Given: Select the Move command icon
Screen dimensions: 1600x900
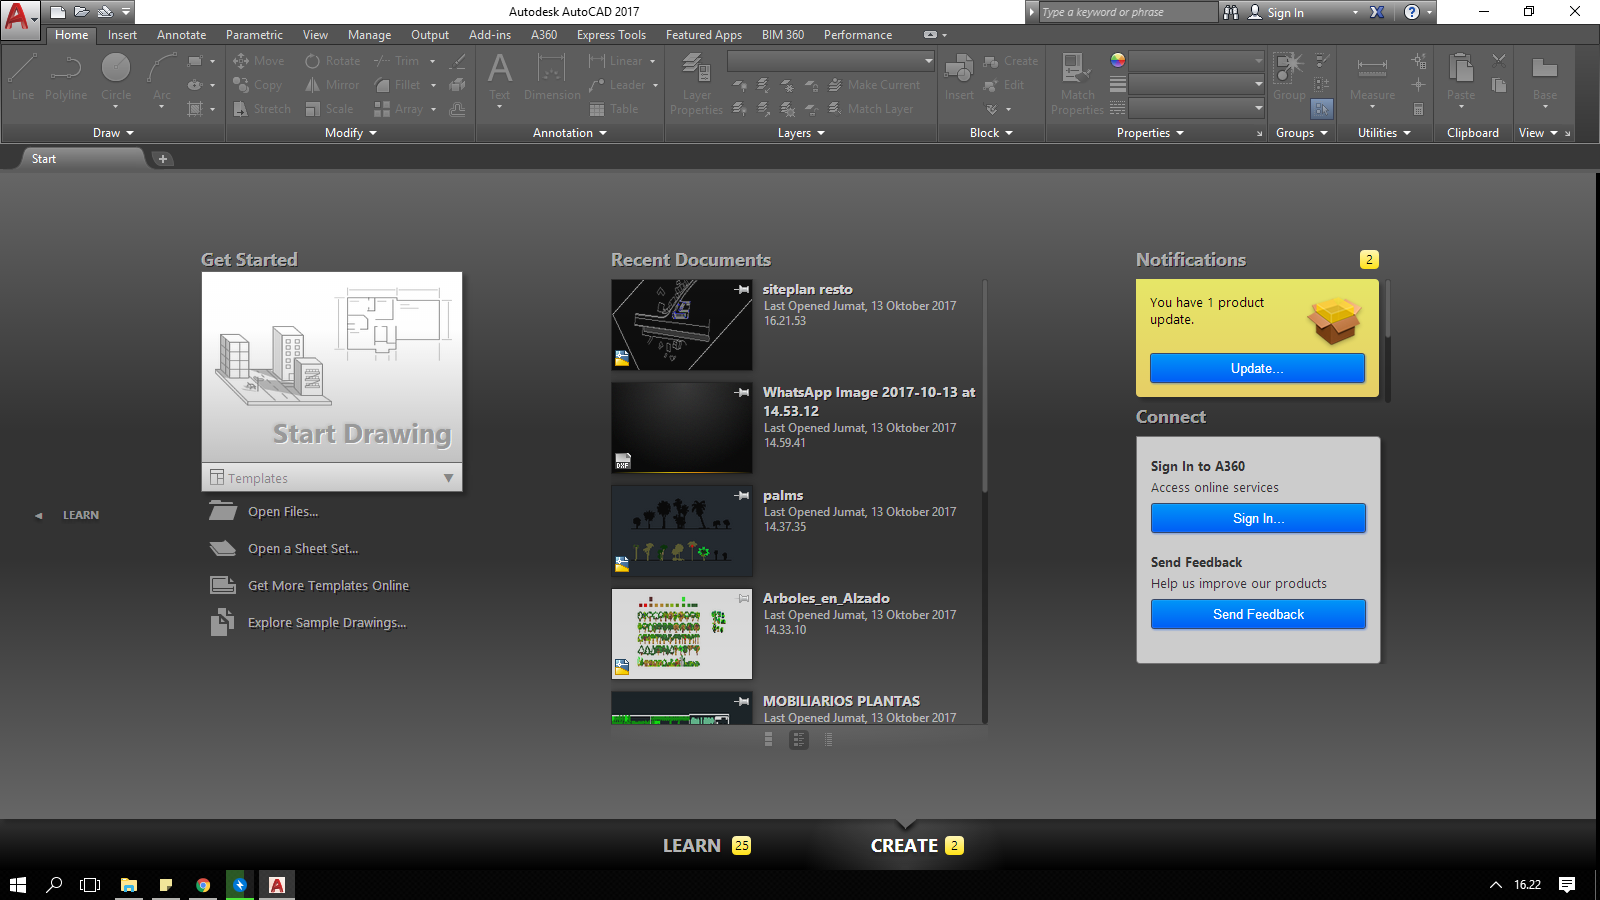Looking at the screenshot, I should pyautogui.click(x=241, y=60).
